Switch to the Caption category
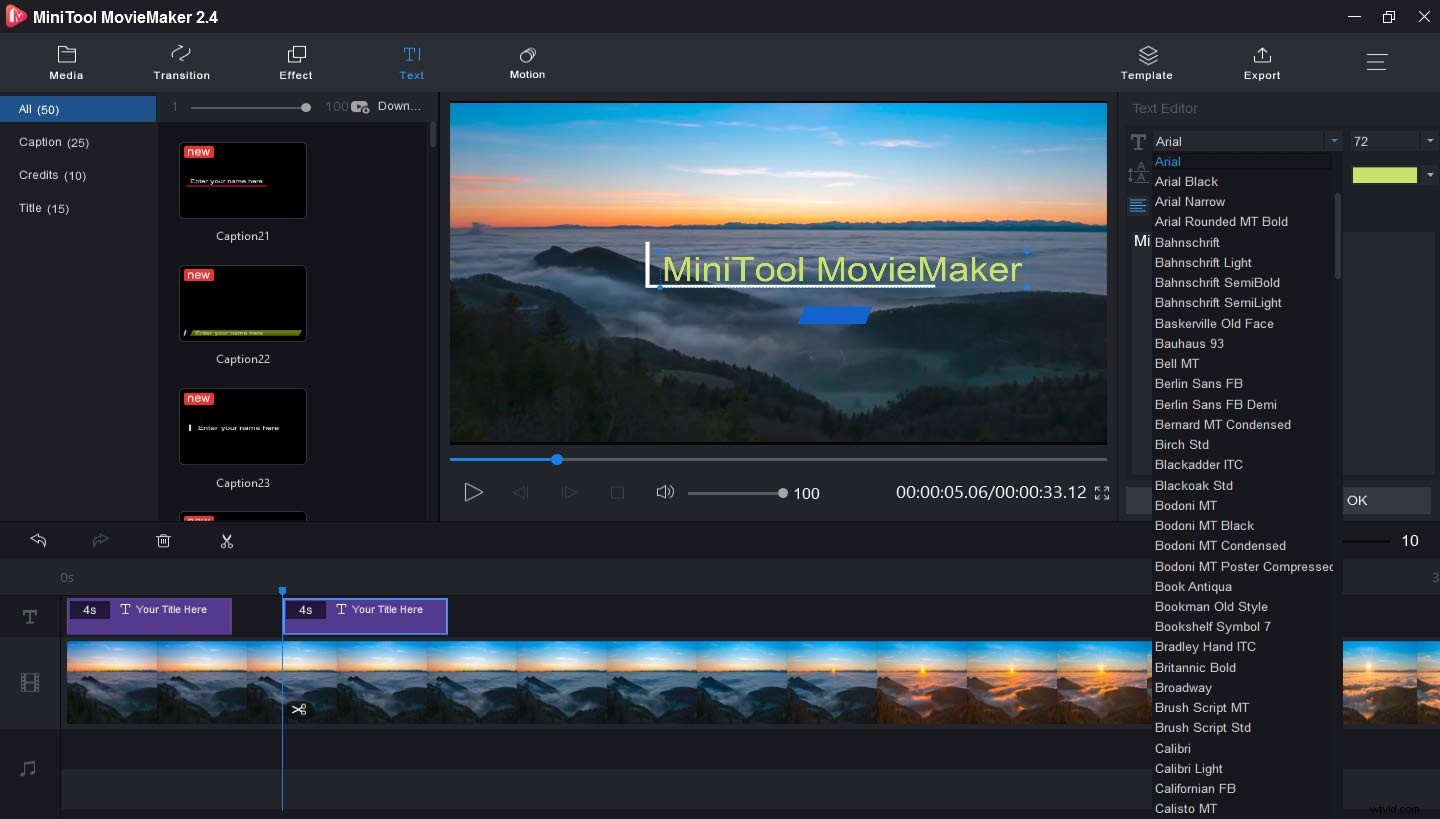 pyautogui.click(x=54, y=142)
